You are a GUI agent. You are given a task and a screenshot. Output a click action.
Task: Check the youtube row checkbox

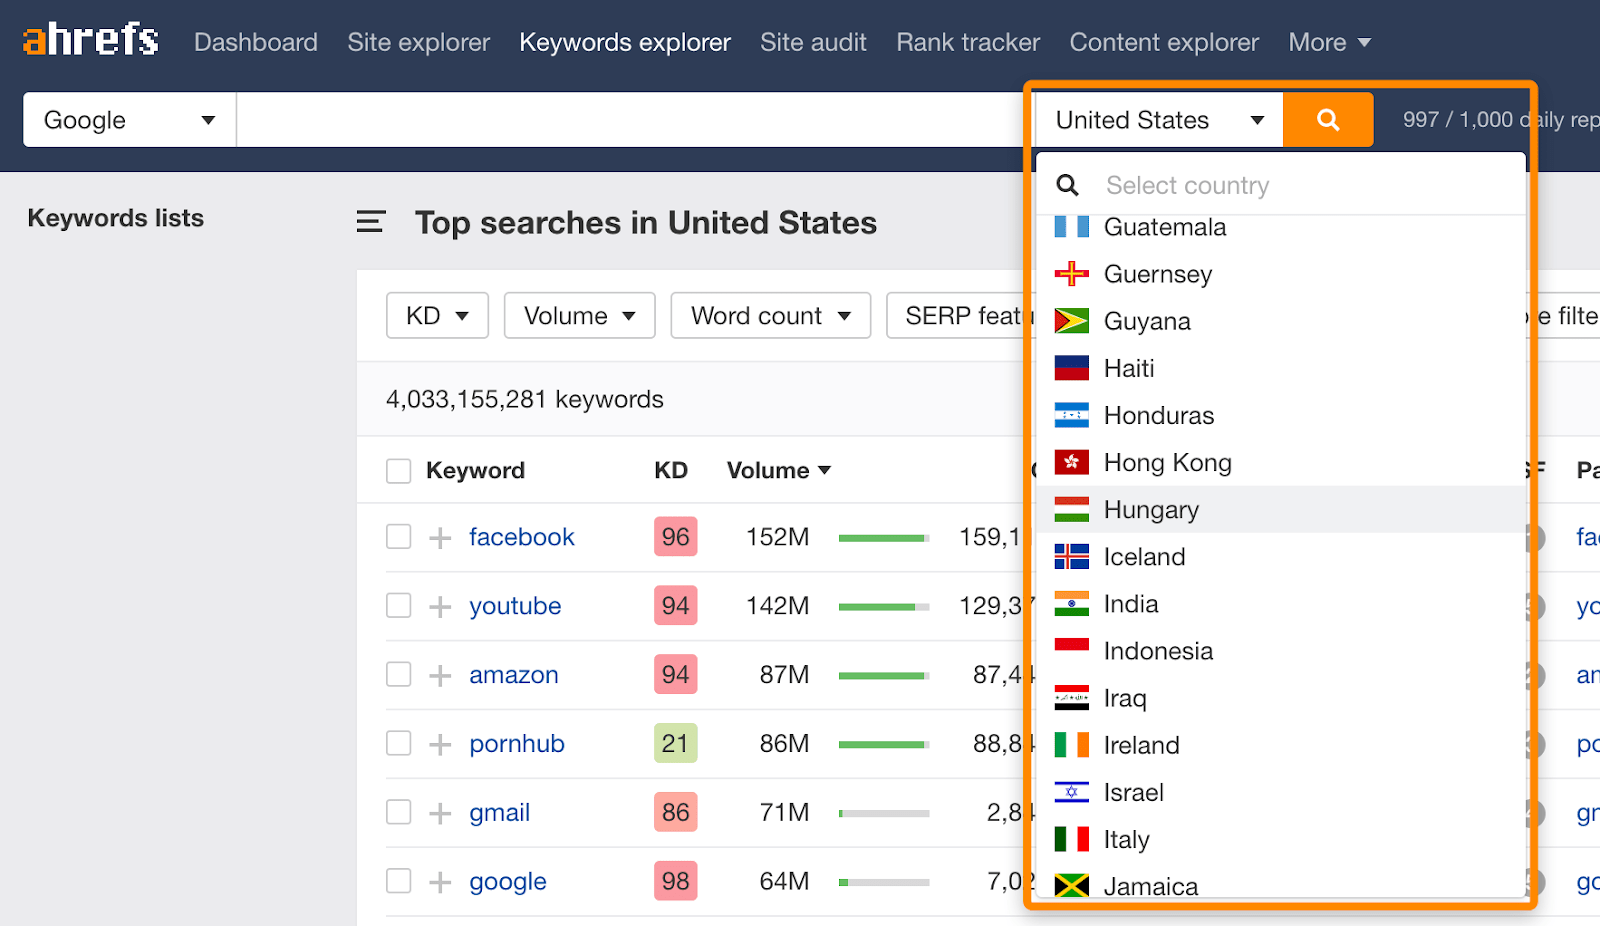pos(399,606)
